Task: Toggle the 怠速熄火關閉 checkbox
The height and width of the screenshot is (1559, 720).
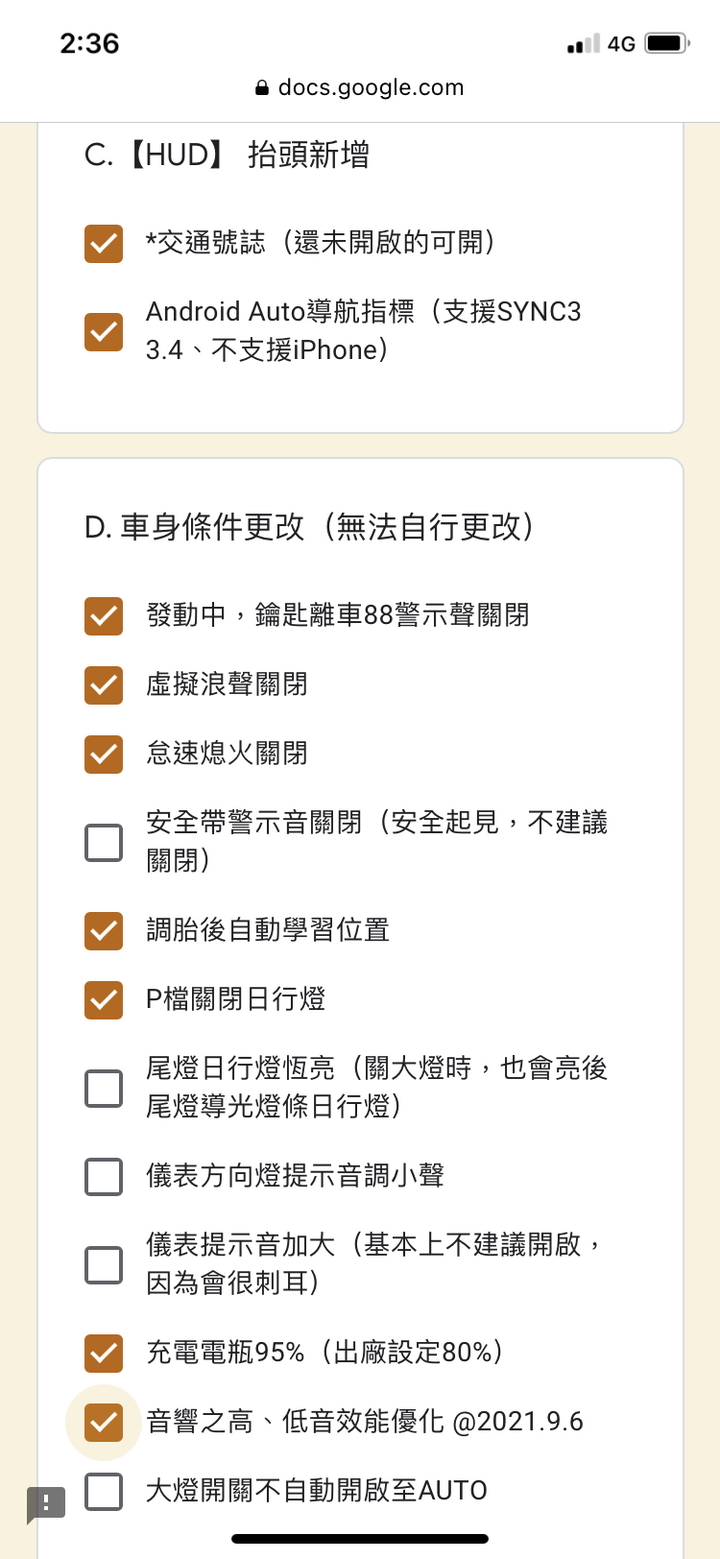Action: pos(104,754)
